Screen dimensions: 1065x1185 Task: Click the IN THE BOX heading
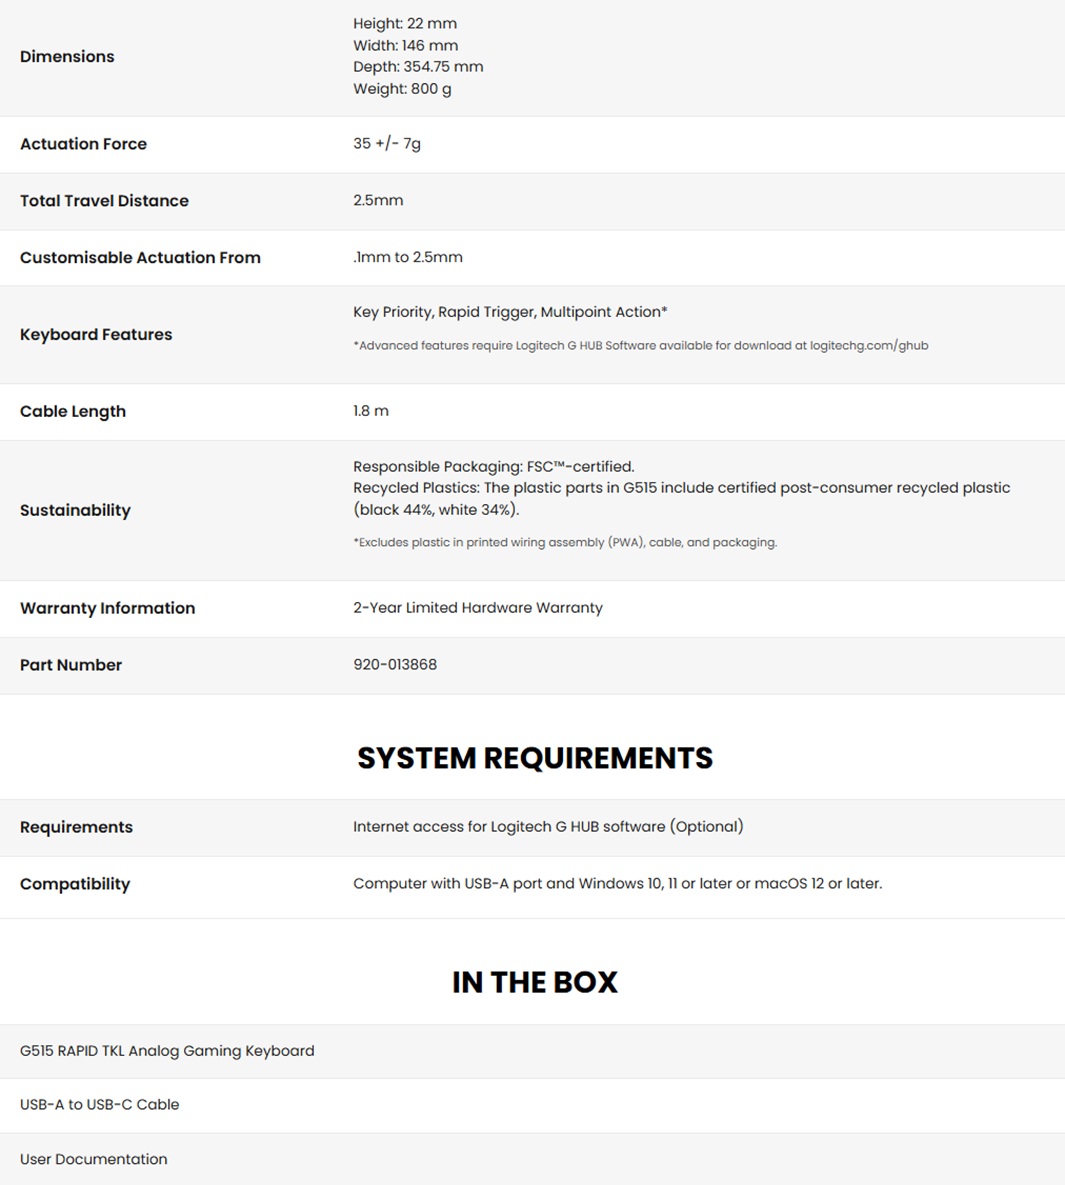coord(535,982)
